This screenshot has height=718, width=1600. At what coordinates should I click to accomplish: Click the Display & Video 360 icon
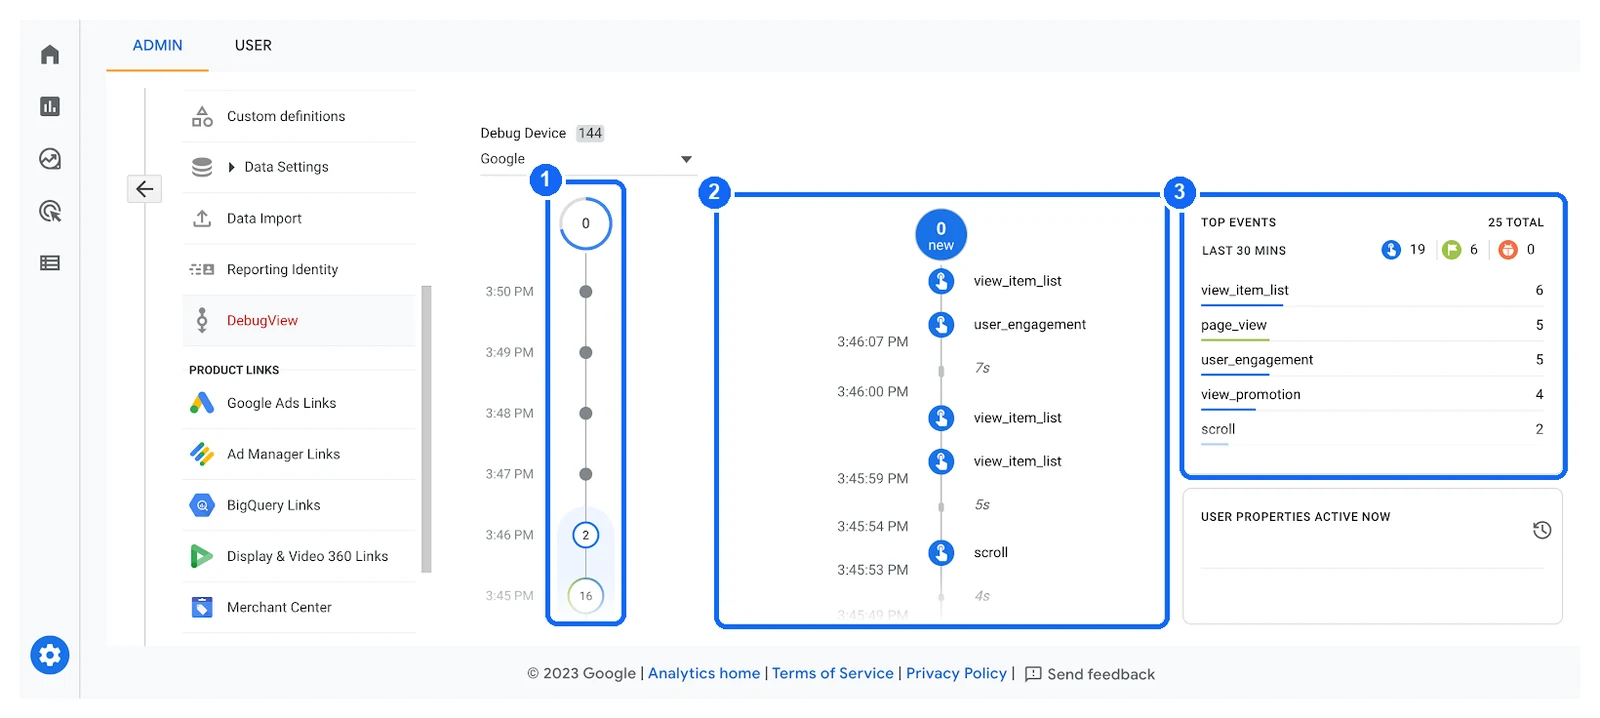202,556
